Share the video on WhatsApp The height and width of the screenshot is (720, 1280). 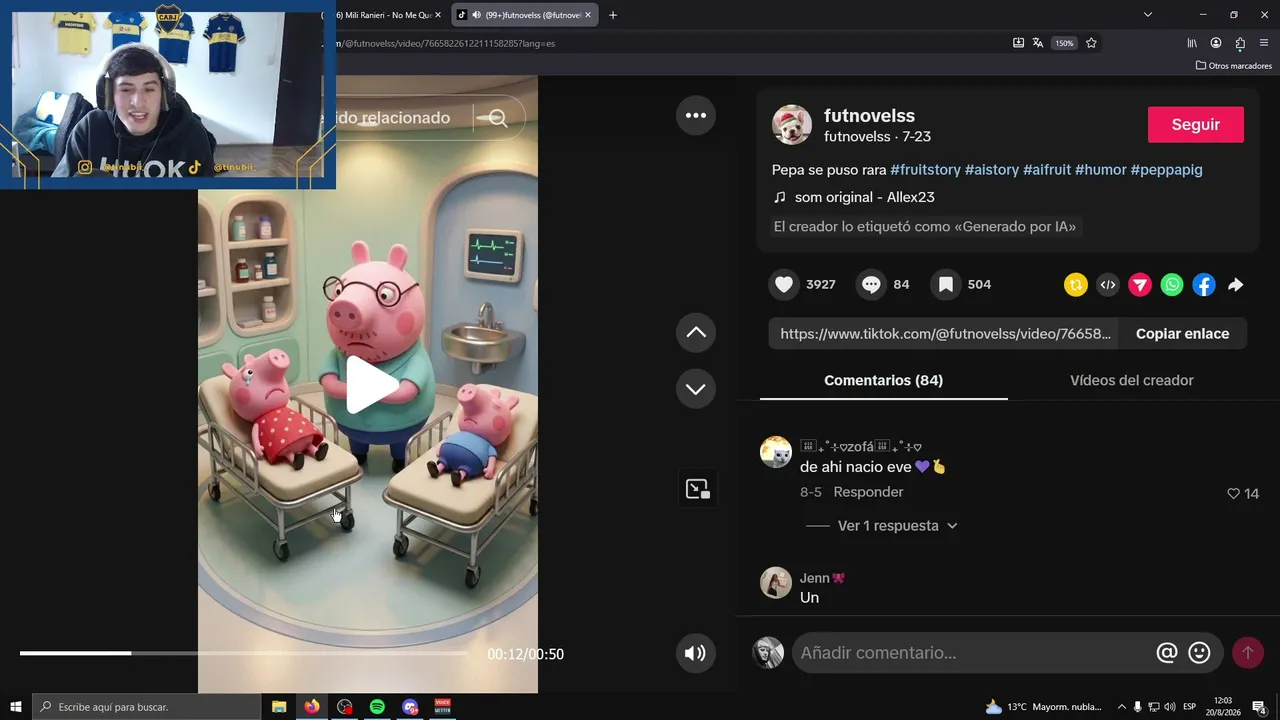(1172, 285)
